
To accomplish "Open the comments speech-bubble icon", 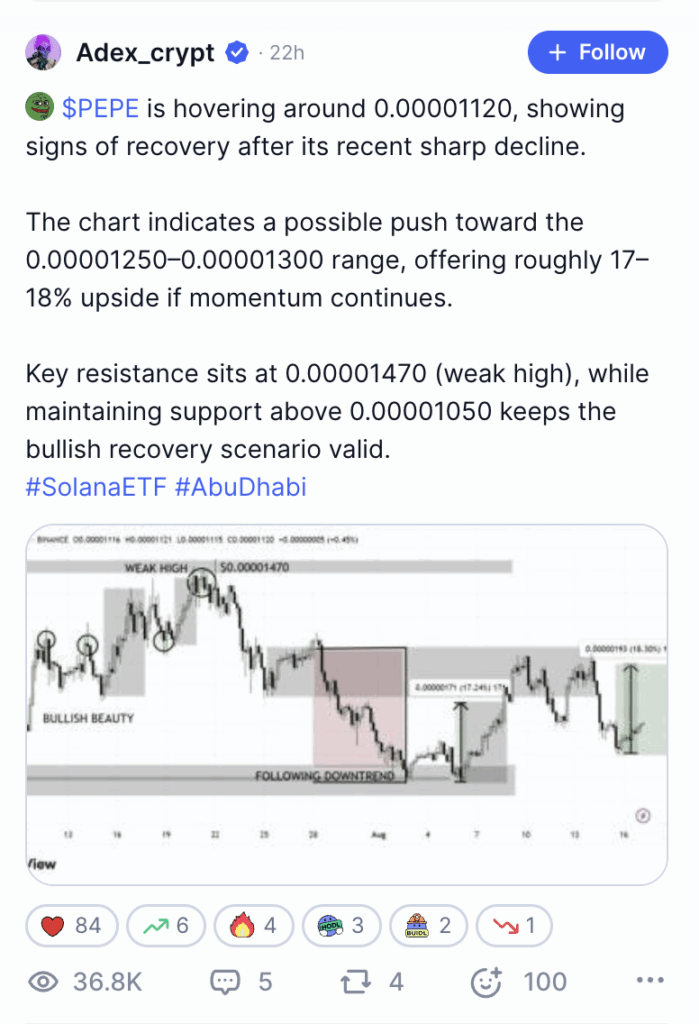I will pos(225,982).
